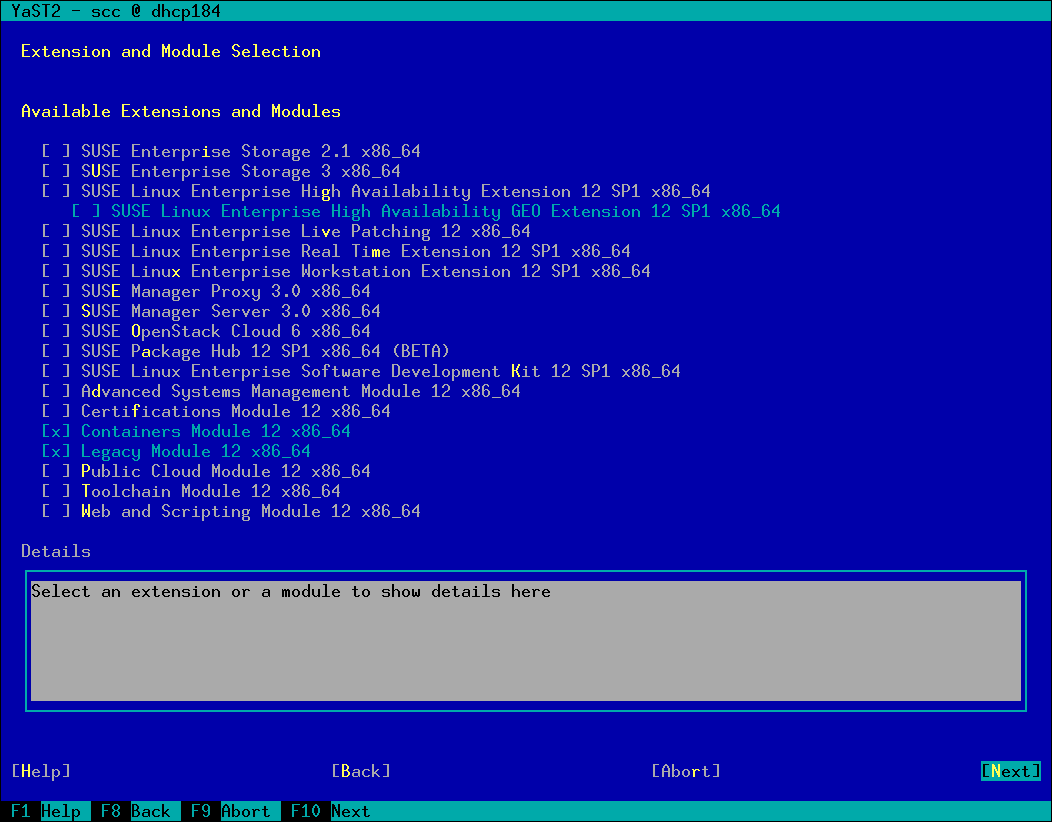Check Real Time Extension 12 SP1
1052x822 pixels.
pyautogui.click(x=56, y=252)
